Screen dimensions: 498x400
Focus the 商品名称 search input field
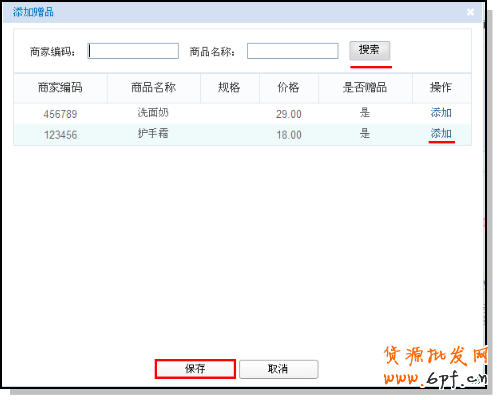tap(293, 51)
